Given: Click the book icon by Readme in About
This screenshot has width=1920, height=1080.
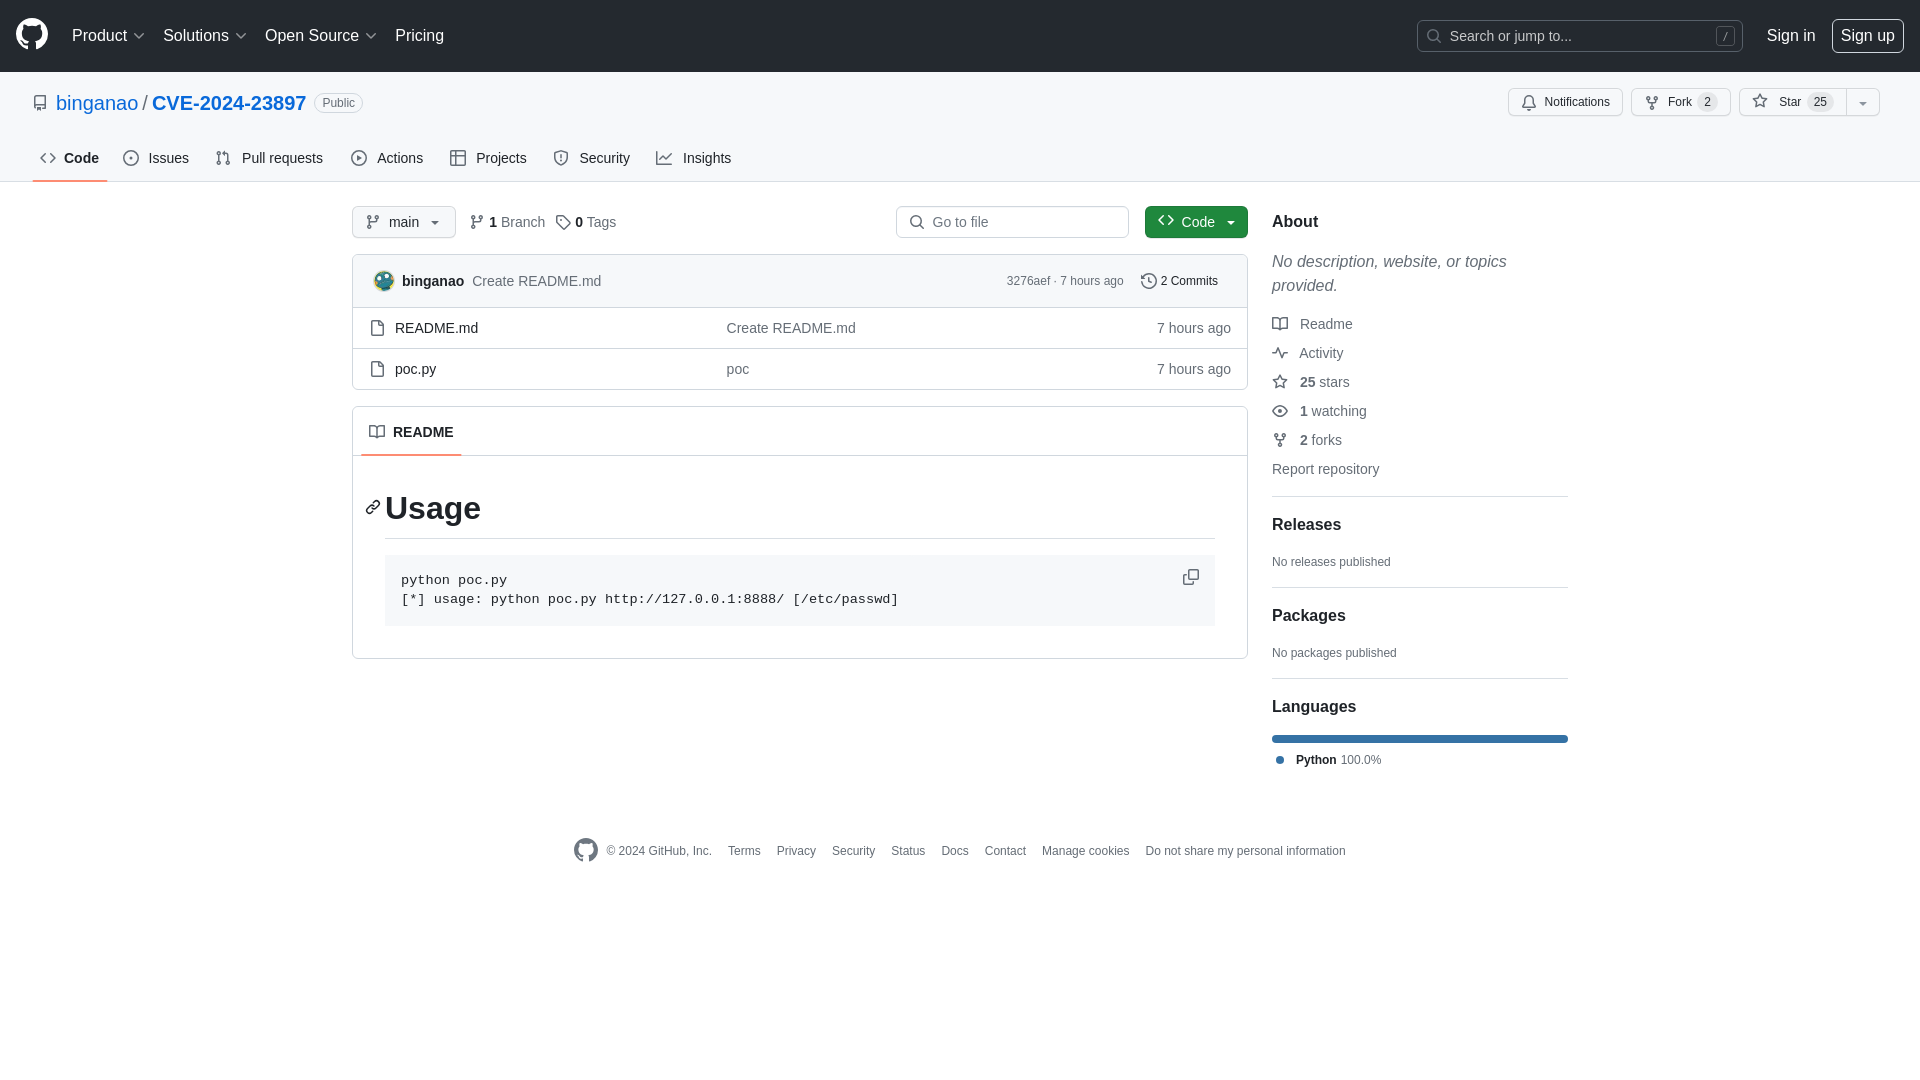Looking at the screenshot, I should pos(1280,324).
